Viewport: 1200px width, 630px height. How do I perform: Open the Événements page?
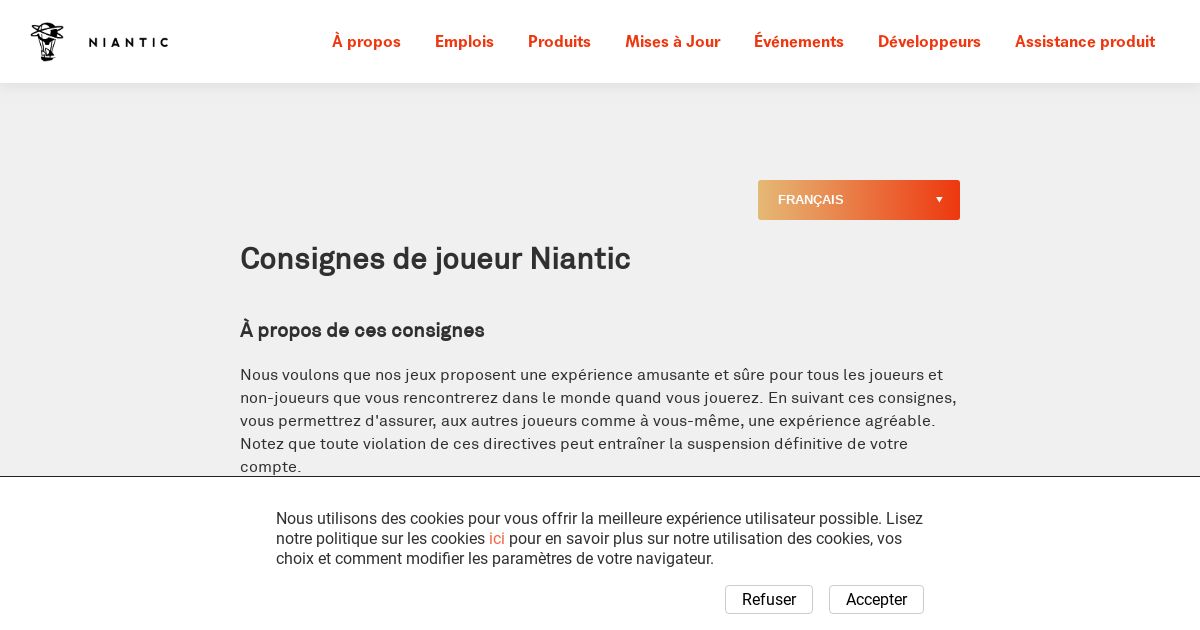coord(798,41)
